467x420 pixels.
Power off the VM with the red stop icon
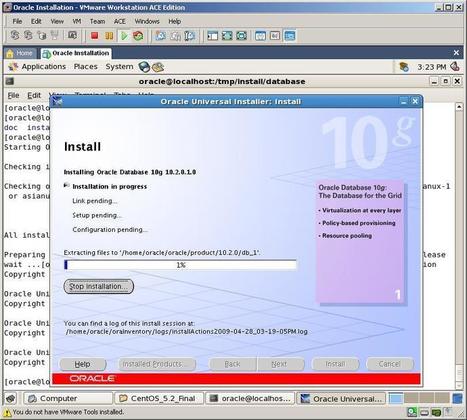pos(95,35)
